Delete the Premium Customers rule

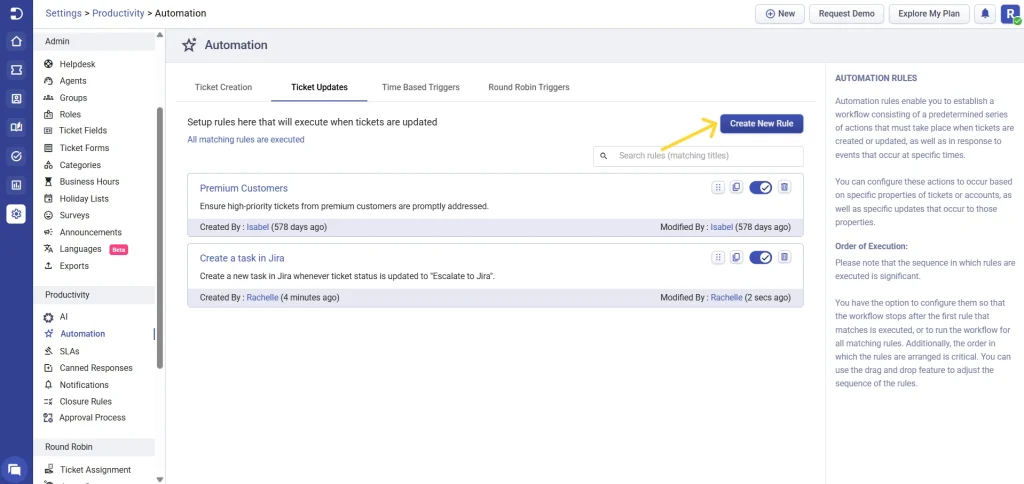pyautogui.click(x=784, y=187)
